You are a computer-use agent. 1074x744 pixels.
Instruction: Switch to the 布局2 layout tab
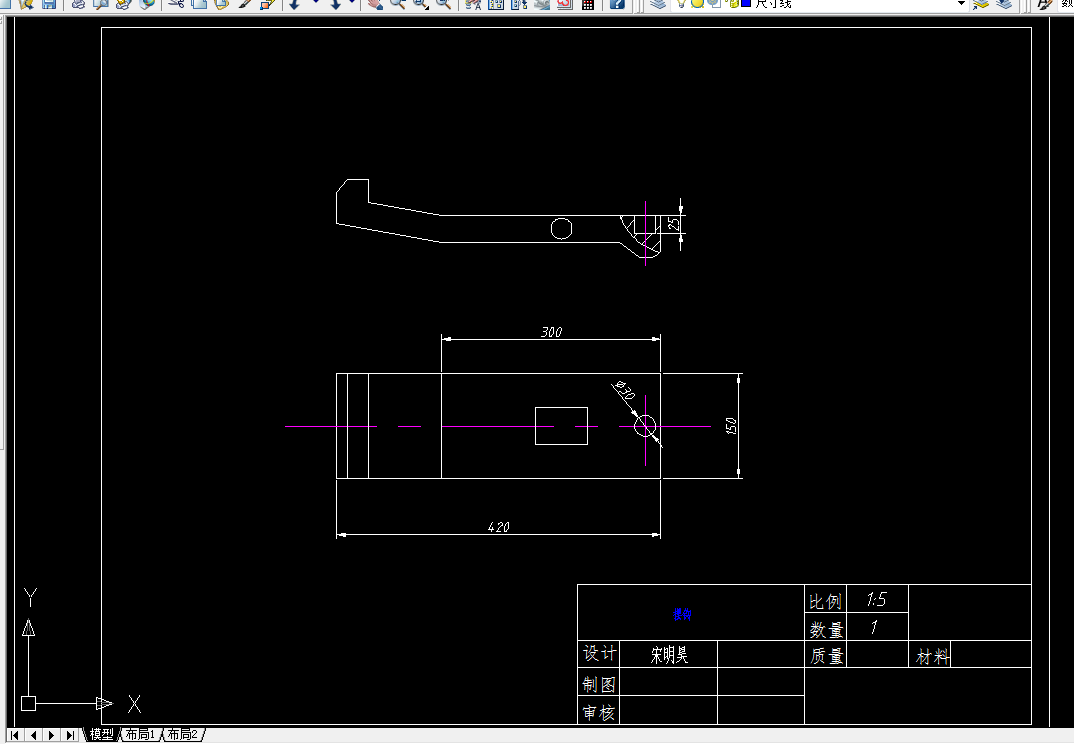click(183, 734)
